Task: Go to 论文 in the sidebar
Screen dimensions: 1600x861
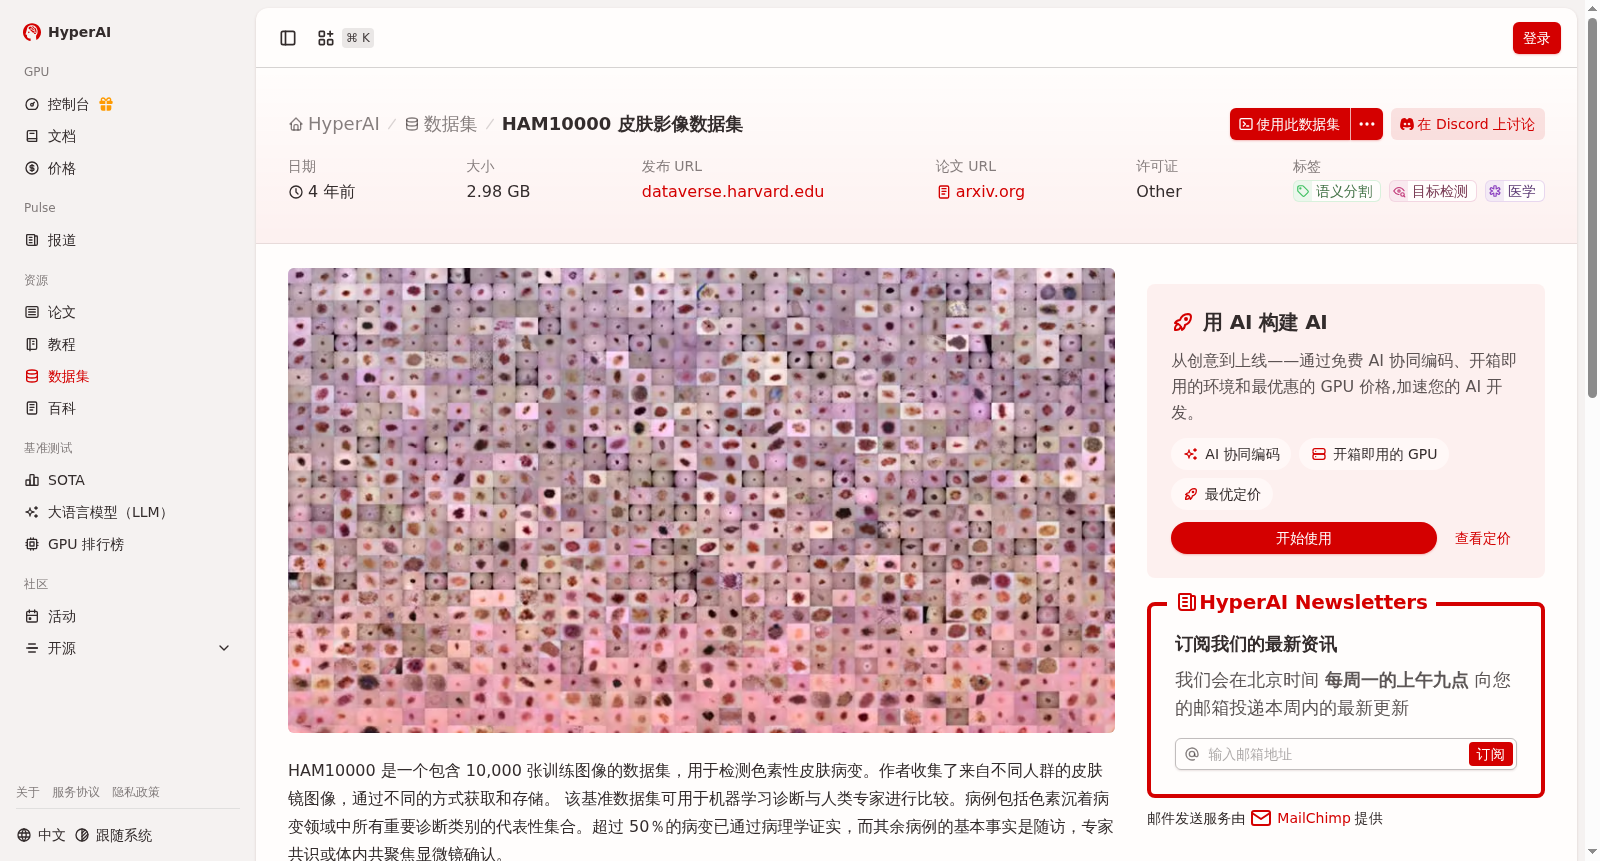Action: pyautogui.click(x=62, y=312)
